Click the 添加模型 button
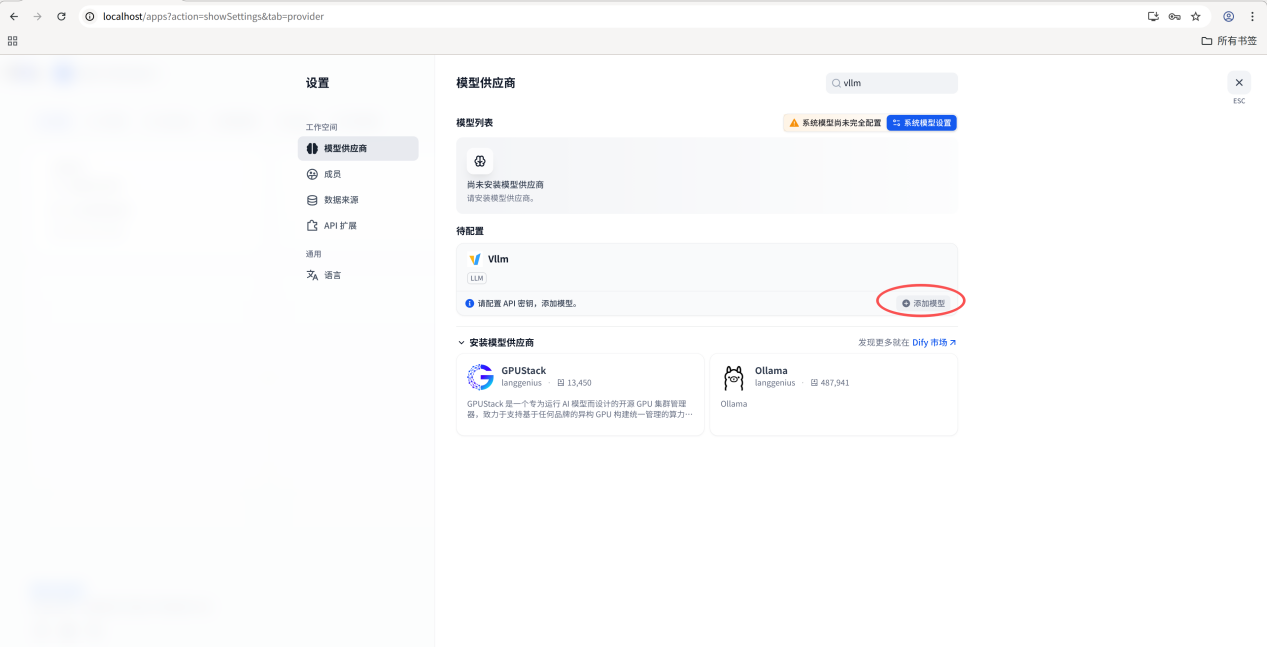1267x647 pixels. coord(923,303)
